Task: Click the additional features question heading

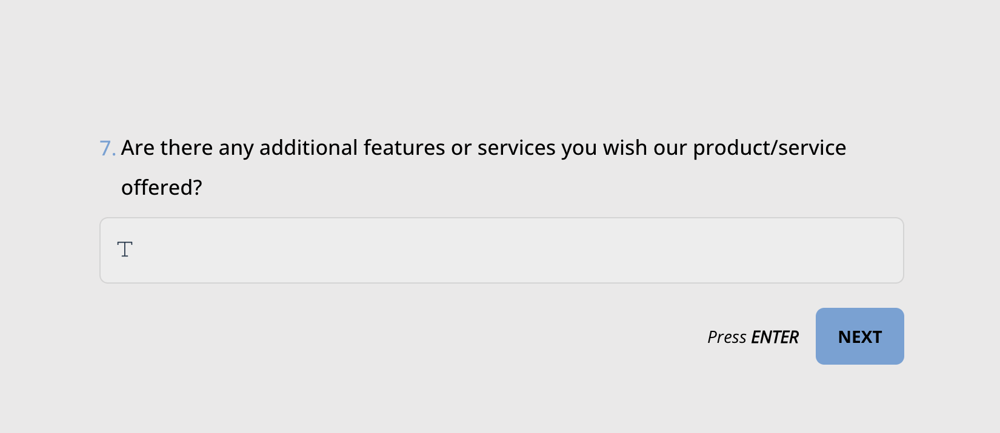Action: click(x=483, y=149)
